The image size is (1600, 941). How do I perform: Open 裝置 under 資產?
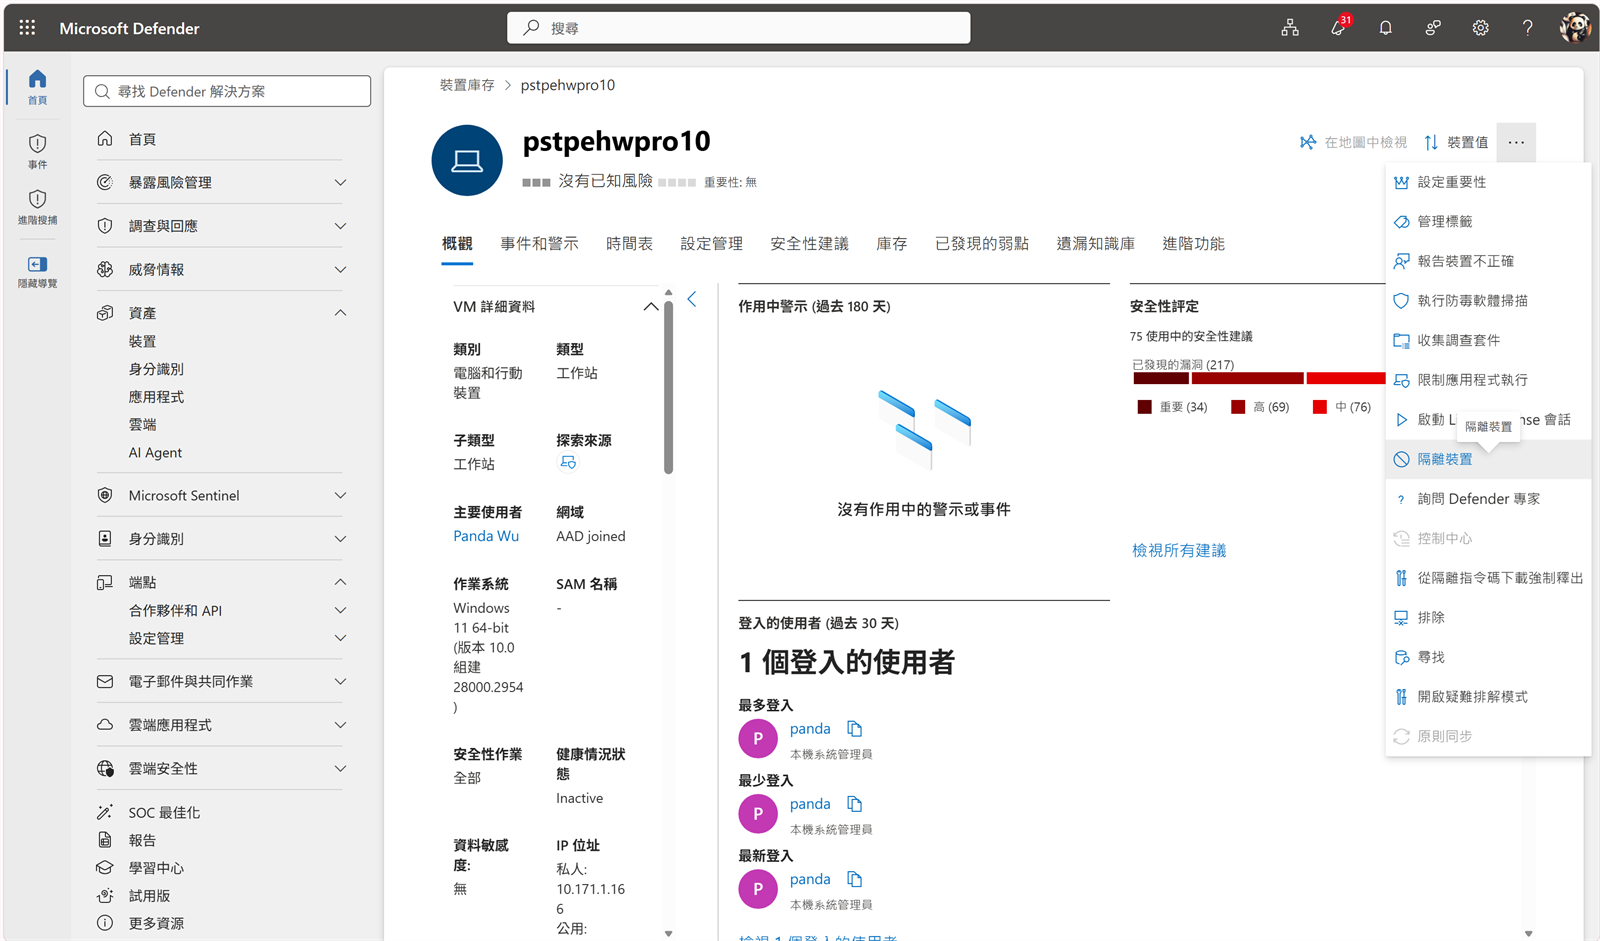click(143, 341)
